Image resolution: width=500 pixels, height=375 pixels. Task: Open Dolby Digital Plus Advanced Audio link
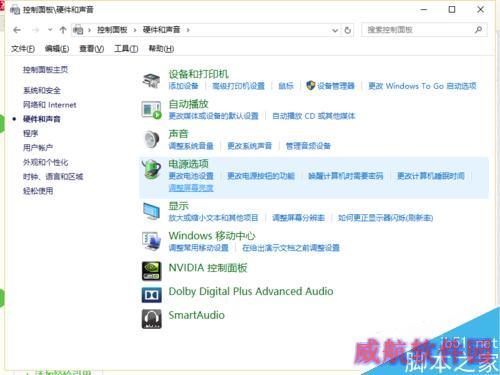pyautogui.click(x=251, y=291)
